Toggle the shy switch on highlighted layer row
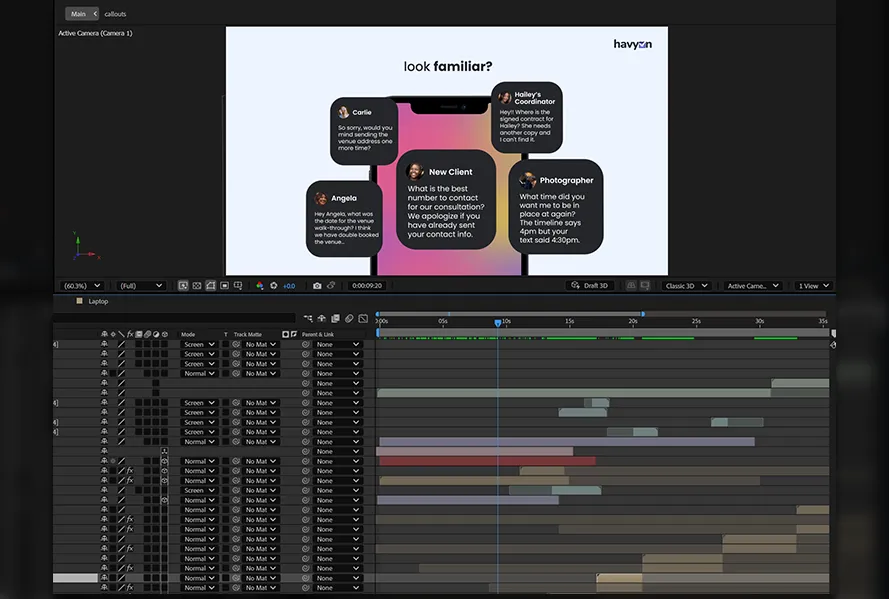Image resolution: width=889 pixels, height=599 pixels. (x=104, y=578)
